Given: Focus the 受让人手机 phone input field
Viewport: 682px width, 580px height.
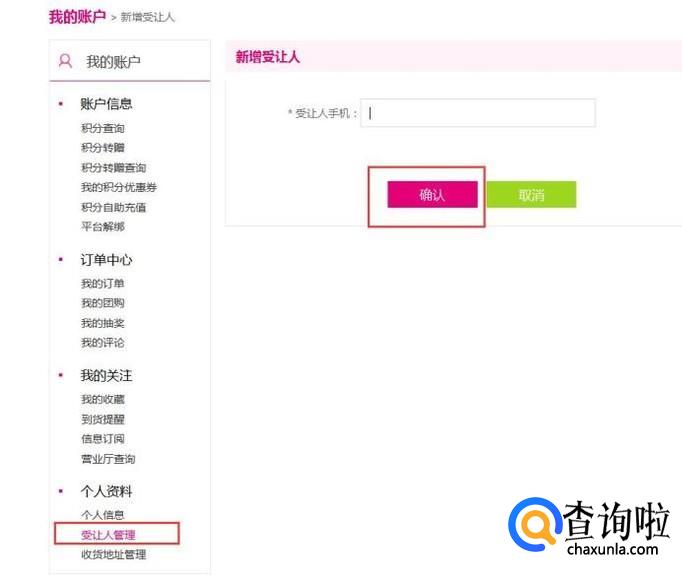Looking at the screenshot, I should pyautogui.click(x=478, y=113).
